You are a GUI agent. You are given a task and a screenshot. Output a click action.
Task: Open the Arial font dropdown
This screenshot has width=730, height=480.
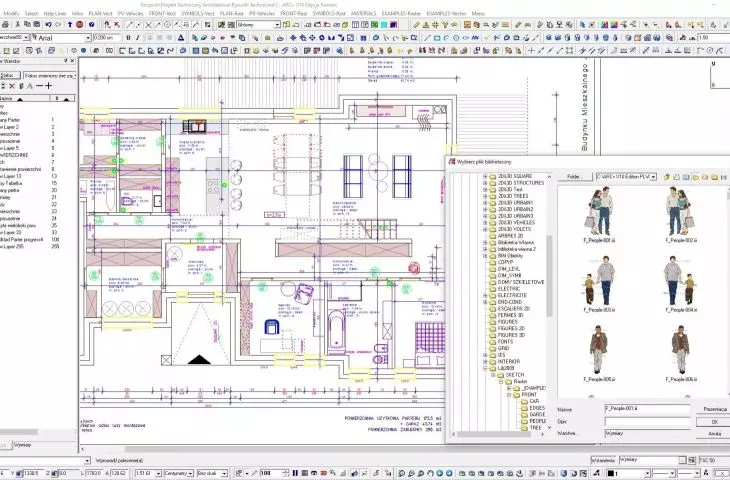[x=88, y=38]
